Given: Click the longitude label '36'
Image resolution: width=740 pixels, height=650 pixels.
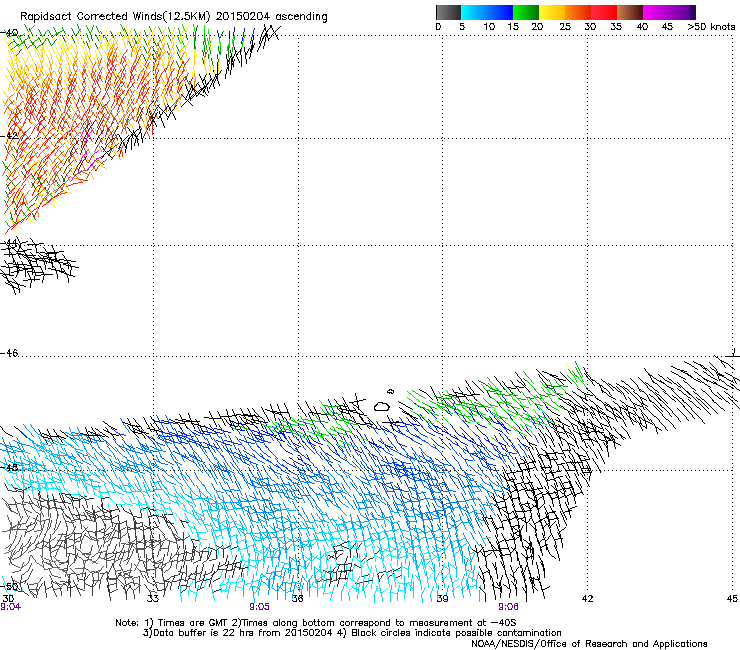Looking at the screenshot, I should [x=298, y=599].
